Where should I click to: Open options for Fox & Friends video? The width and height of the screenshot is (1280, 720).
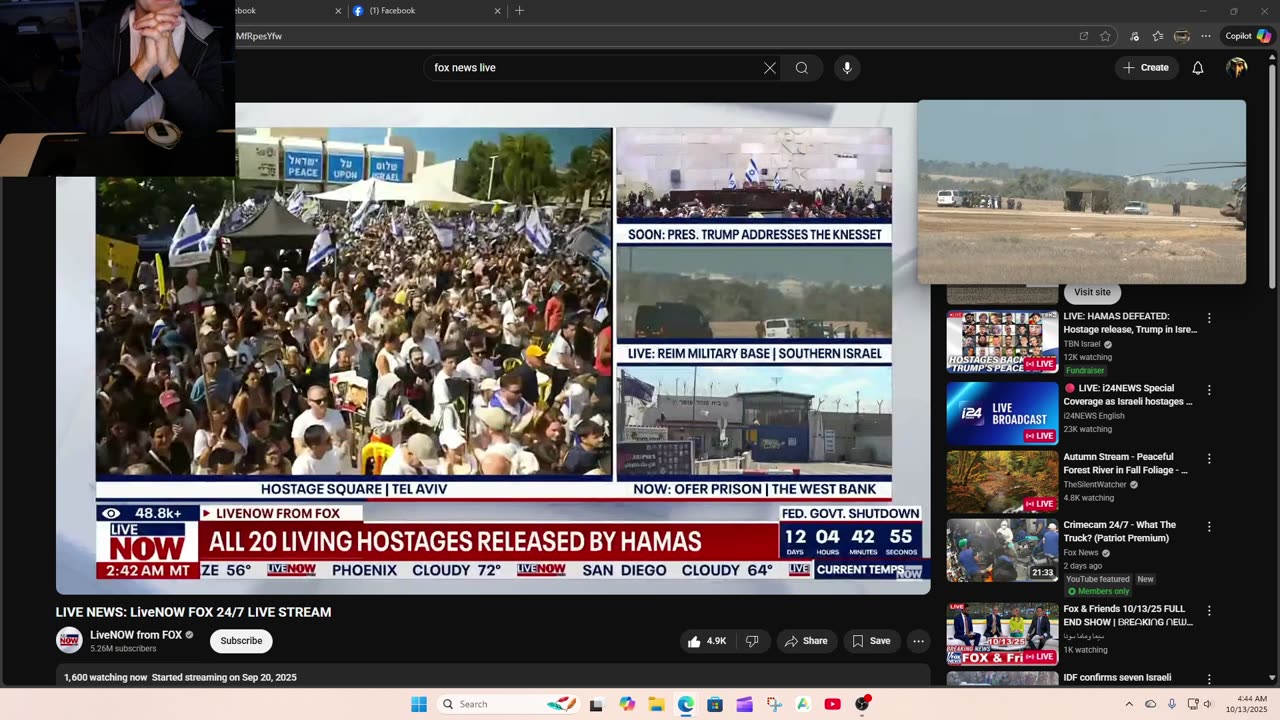pos(1209,611)
